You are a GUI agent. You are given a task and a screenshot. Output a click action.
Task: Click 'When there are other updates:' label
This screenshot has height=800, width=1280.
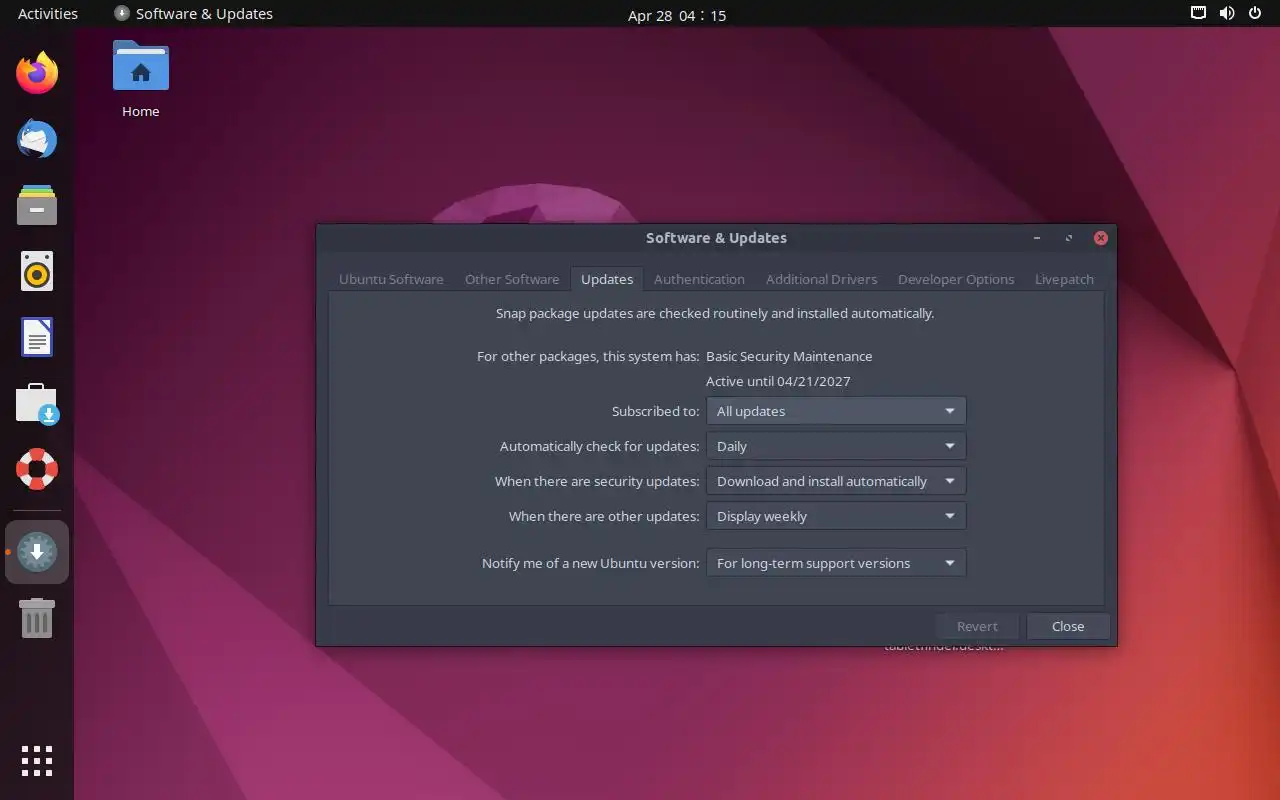point(604,516)
